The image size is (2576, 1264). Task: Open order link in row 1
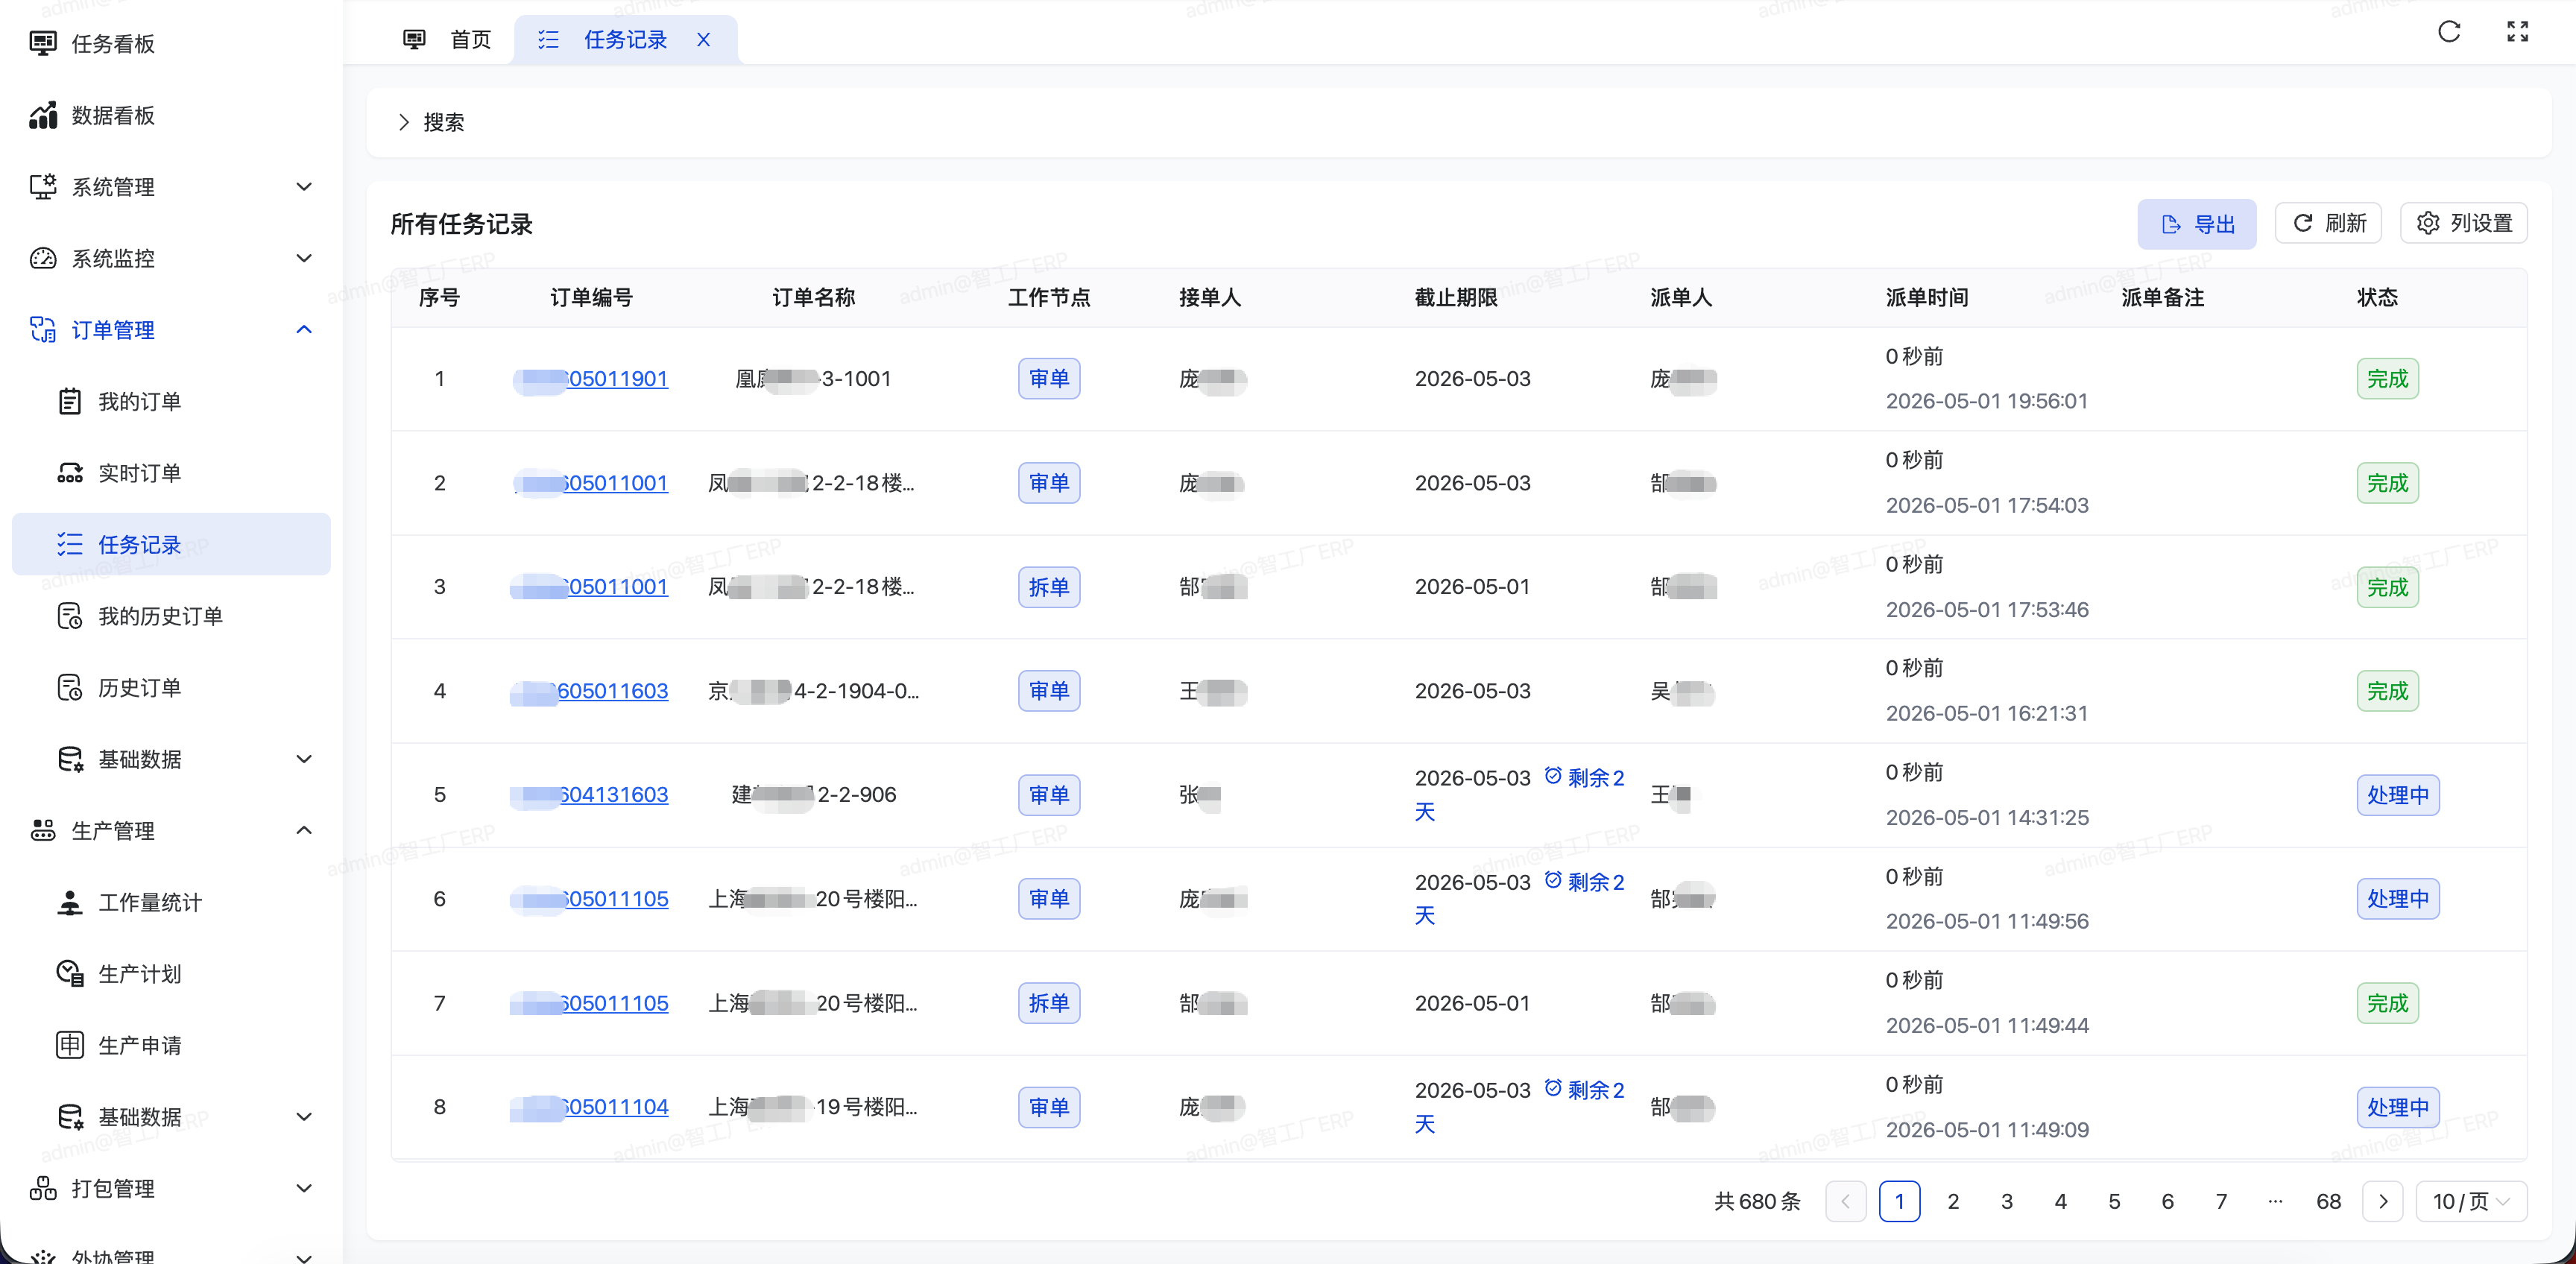click(x=591, y=379)
